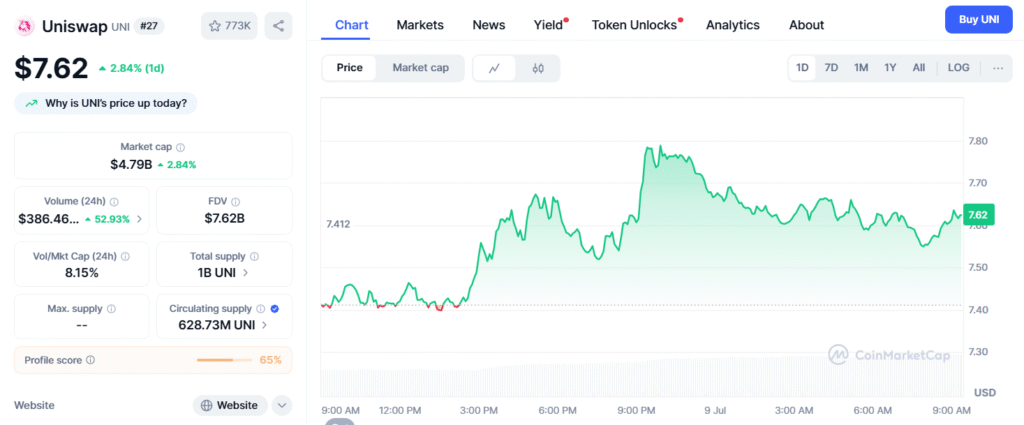Click the 65% profile score value
The width and height of the screenshot is (1024, 425).
[x=270, y=360]
